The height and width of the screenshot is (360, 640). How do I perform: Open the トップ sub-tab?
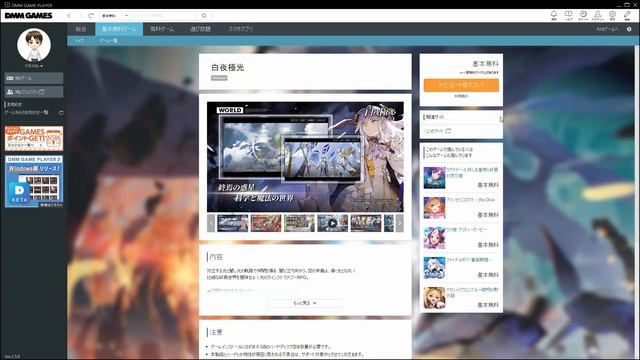pyautogui.click(x=80, y=41)
